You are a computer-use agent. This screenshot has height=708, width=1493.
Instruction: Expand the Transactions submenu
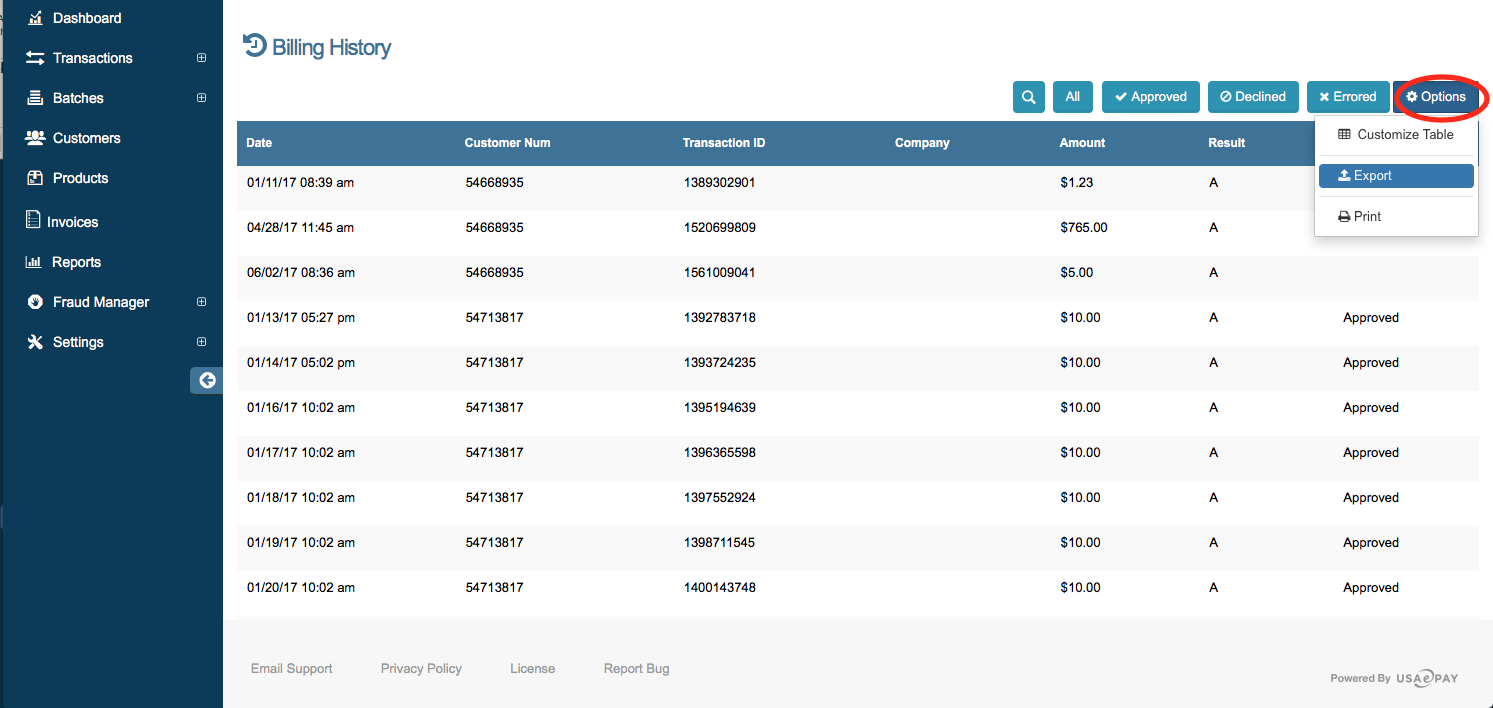(200, 57)
